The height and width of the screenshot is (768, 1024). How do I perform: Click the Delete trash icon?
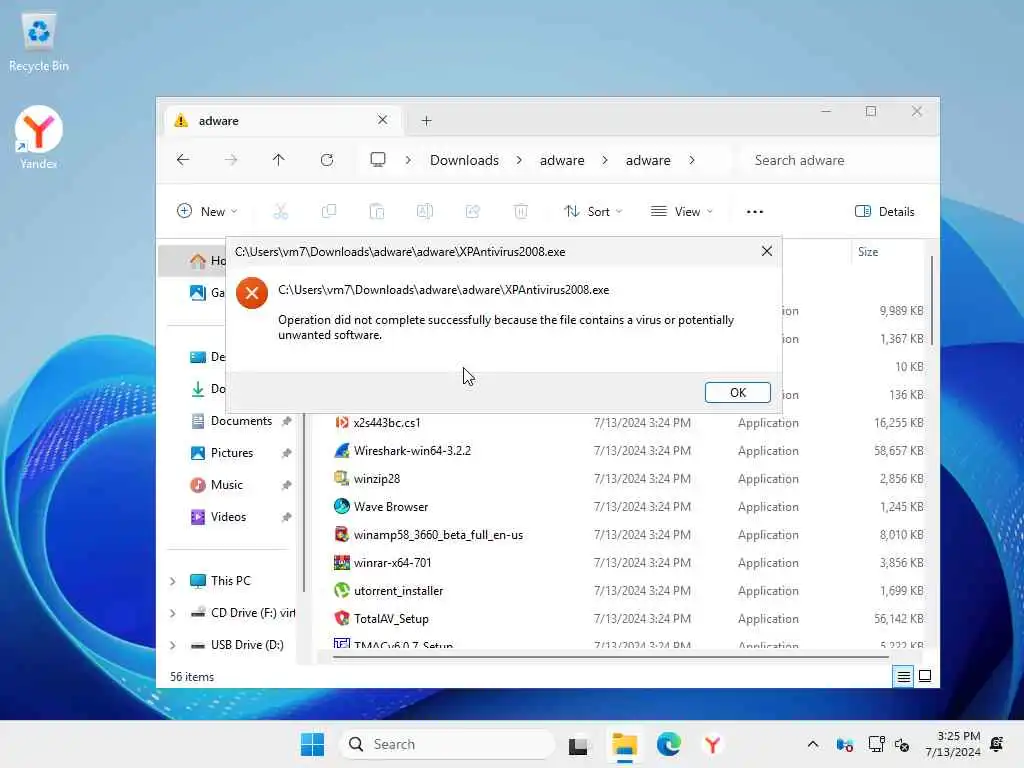pyautogui.click(x=520, y=211)
